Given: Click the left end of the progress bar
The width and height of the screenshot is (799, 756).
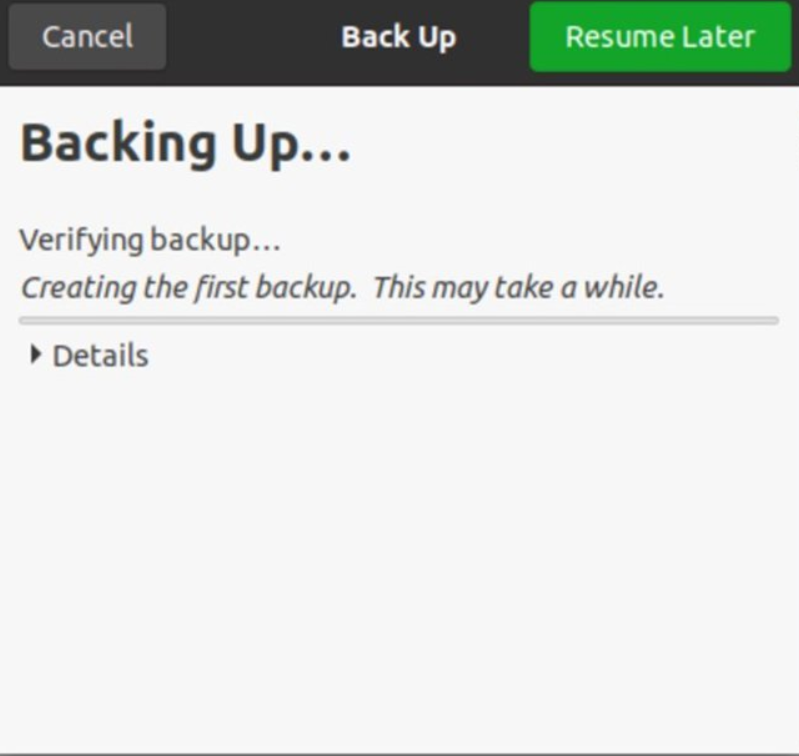Looking at the screenshot, I should [26, 321].
